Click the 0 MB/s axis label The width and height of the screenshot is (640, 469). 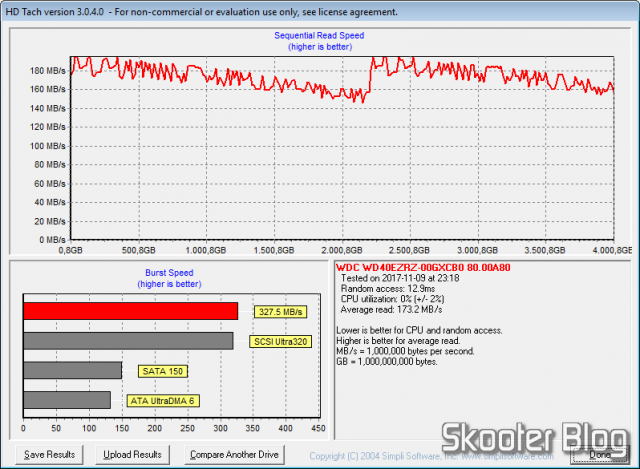(52, 240)
